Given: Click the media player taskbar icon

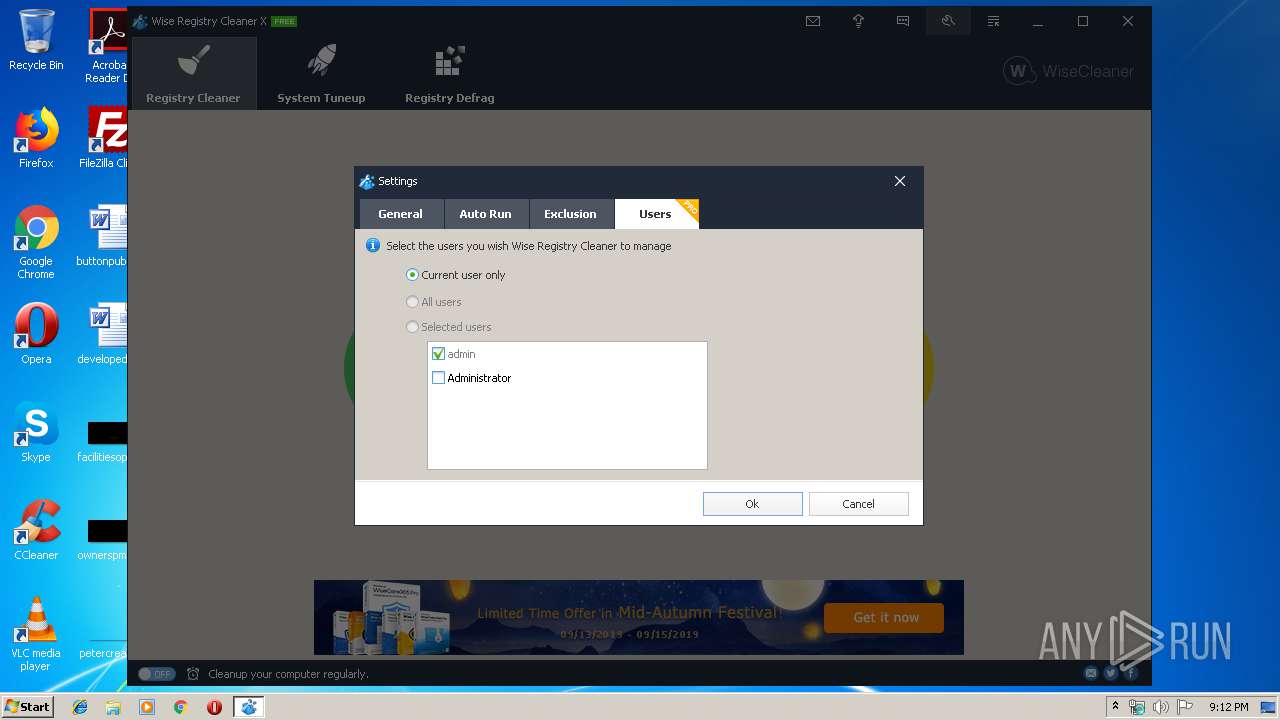Looking at the screenshot, I should pos(147,707).
